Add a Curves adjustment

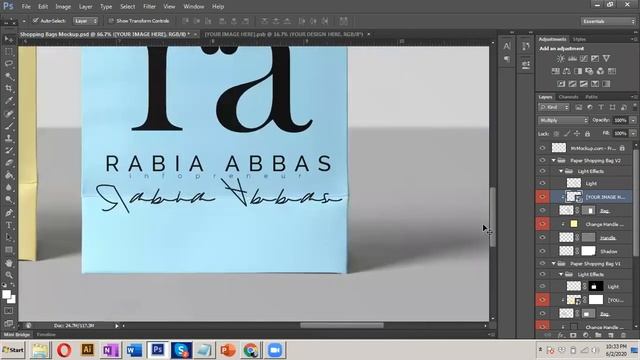click(584, 59)
